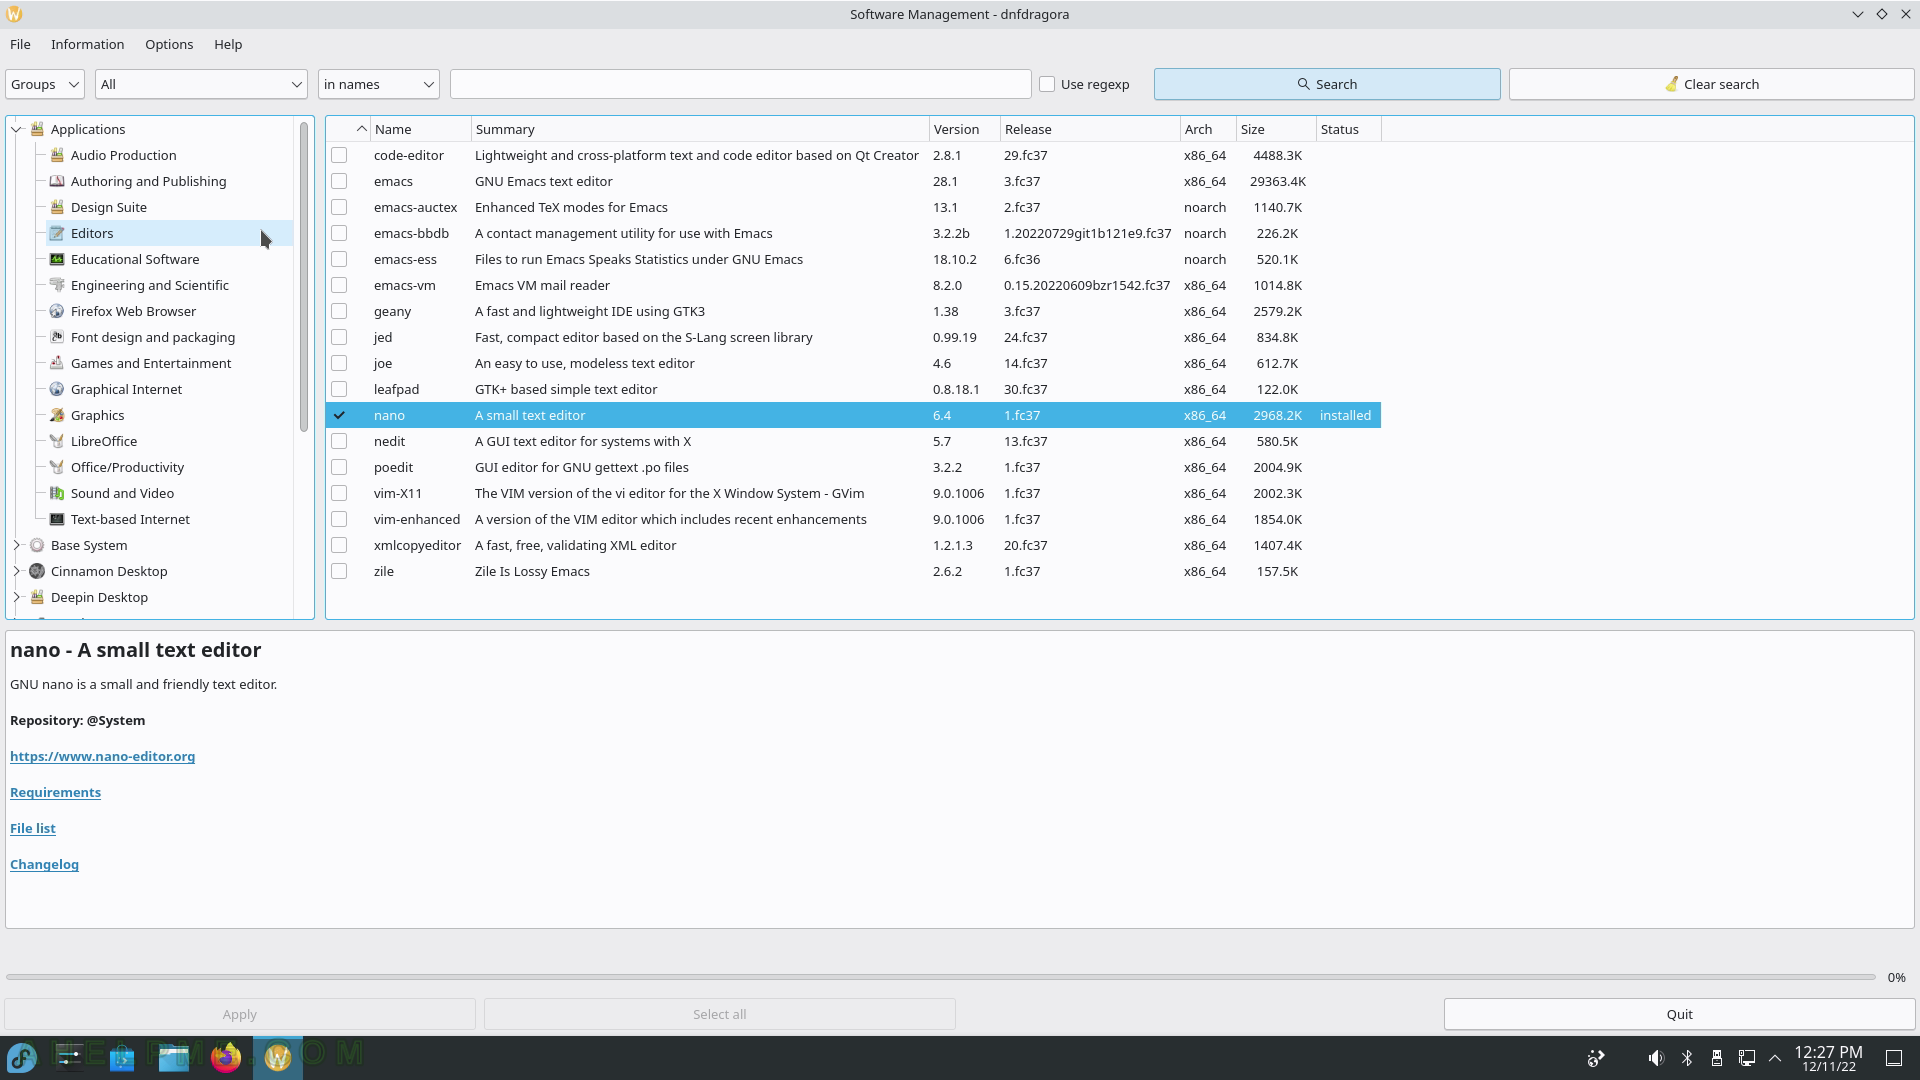Viewport: 1920px width, 1080px height.
Task: Open the volume control in system tray
Action: coord(1656,1057)
